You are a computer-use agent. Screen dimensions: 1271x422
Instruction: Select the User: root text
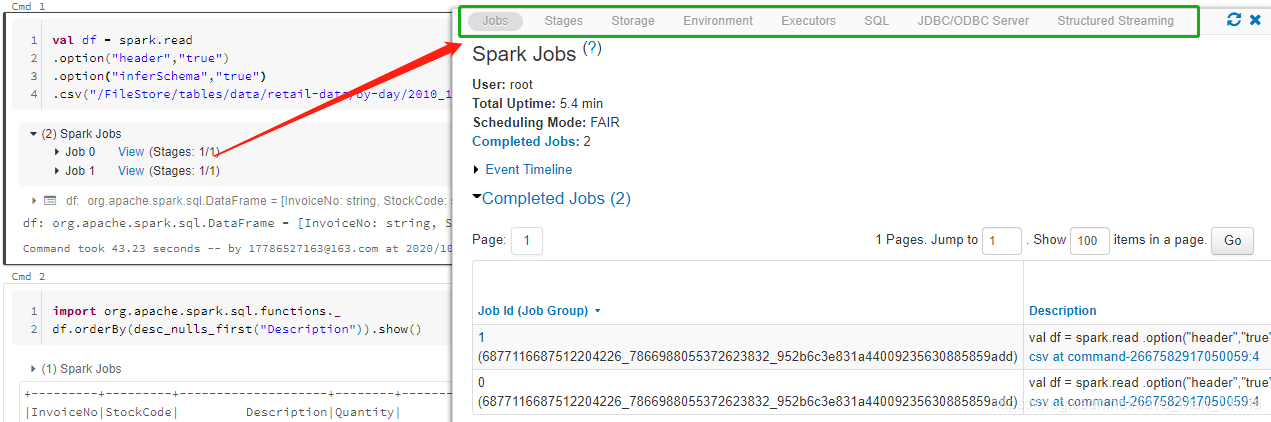coord(503,85)
